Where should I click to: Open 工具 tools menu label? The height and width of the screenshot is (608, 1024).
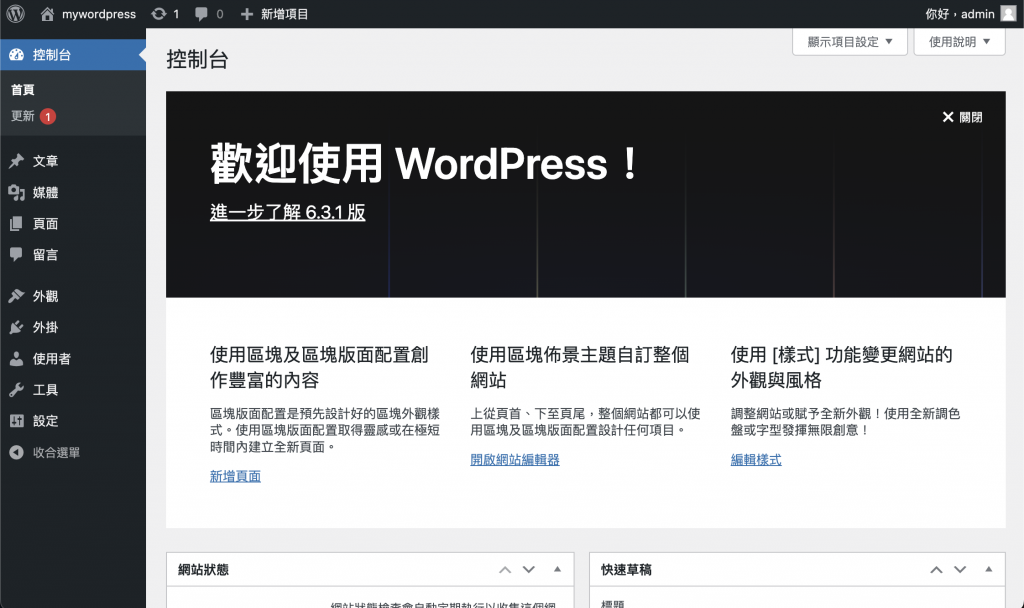tap(46, 390)
